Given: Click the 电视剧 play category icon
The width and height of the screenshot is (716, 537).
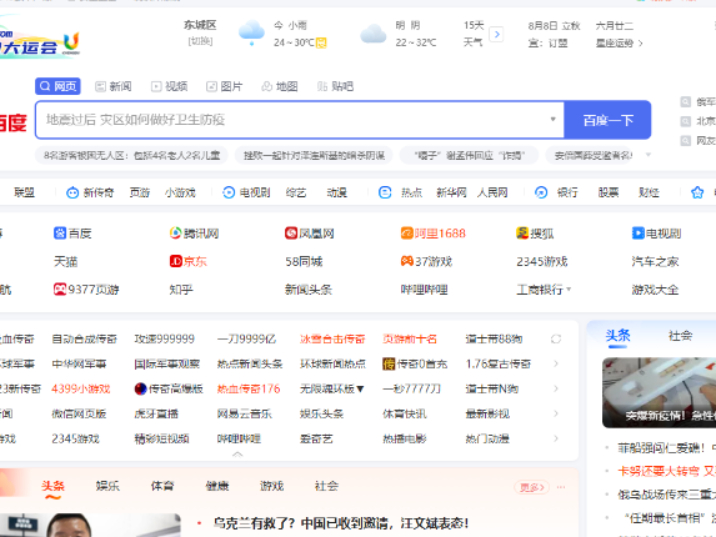Looking at the screenshot, I should (228, 193).
